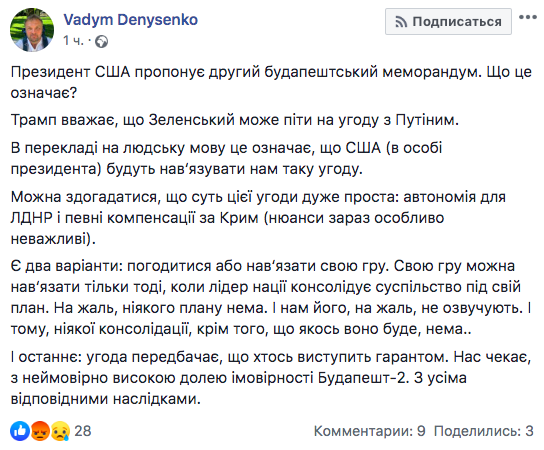Click the word 'Будапешт-2' in the post
544x450 pixels.
(x=362, y=378)
